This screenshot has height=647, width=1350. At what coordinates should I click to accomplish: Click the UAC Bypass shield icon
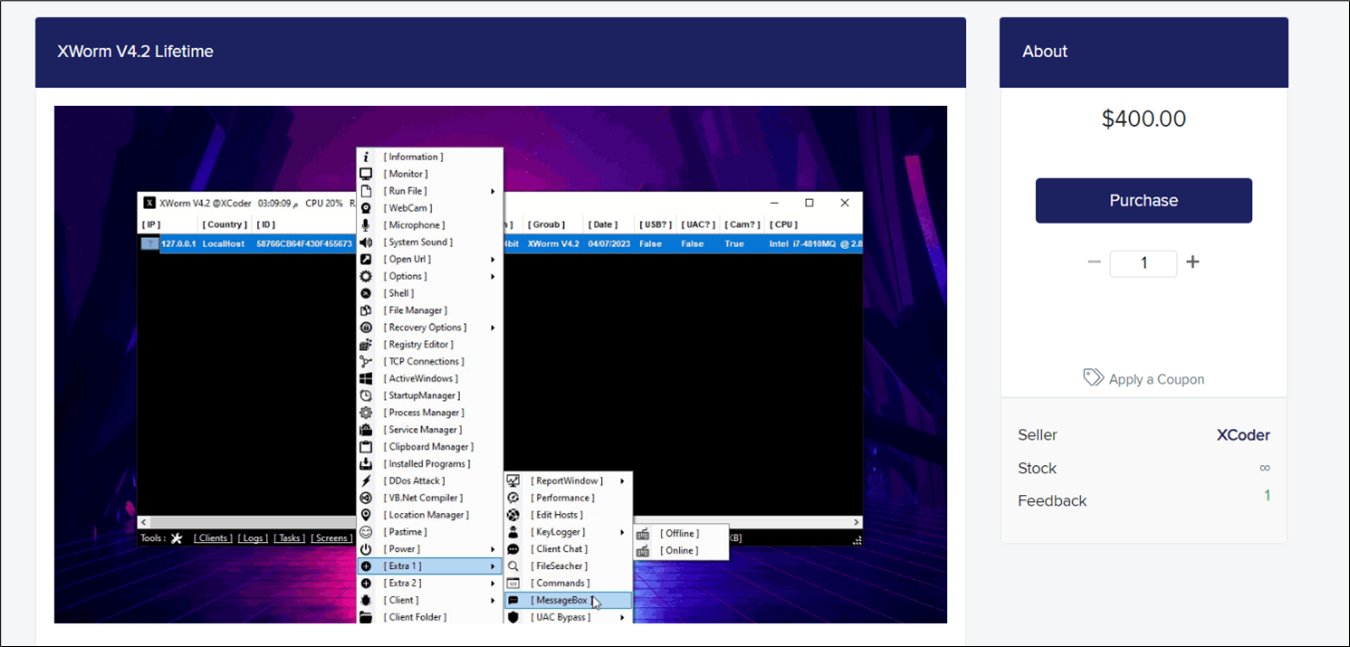point(513,616)
